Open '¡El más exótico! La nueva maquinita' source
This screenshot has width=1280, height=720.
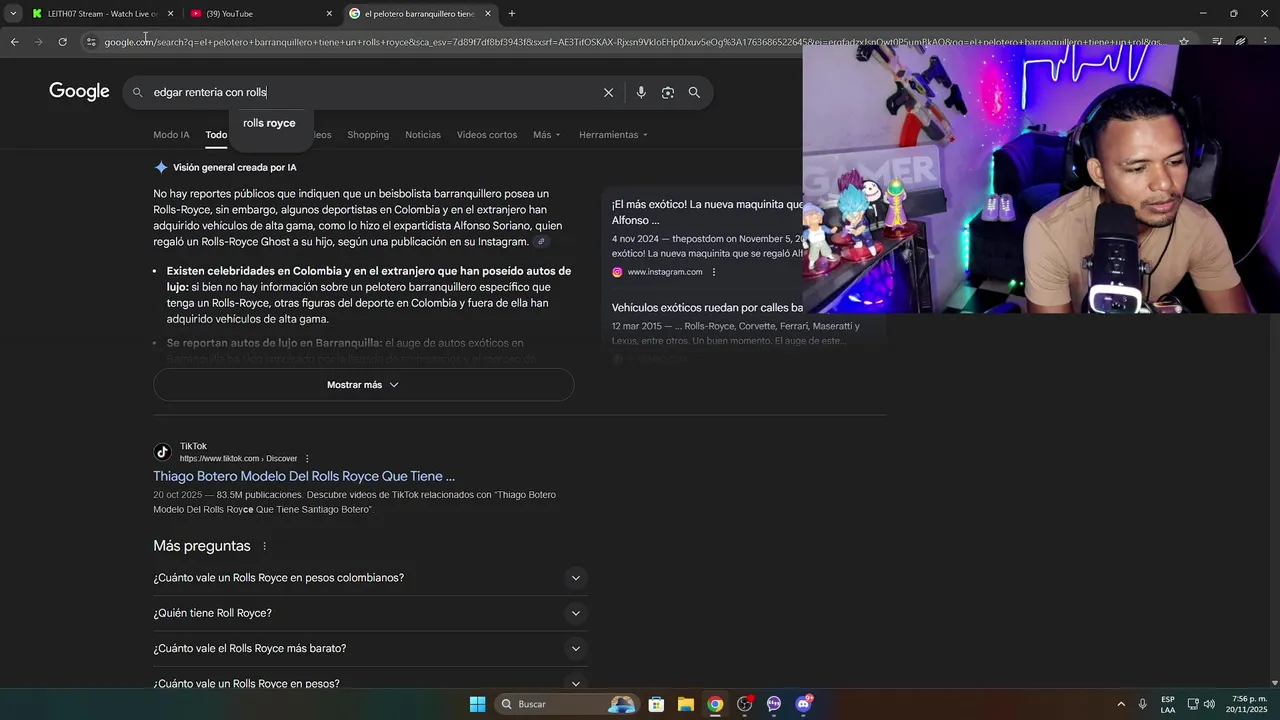point(706,212)
